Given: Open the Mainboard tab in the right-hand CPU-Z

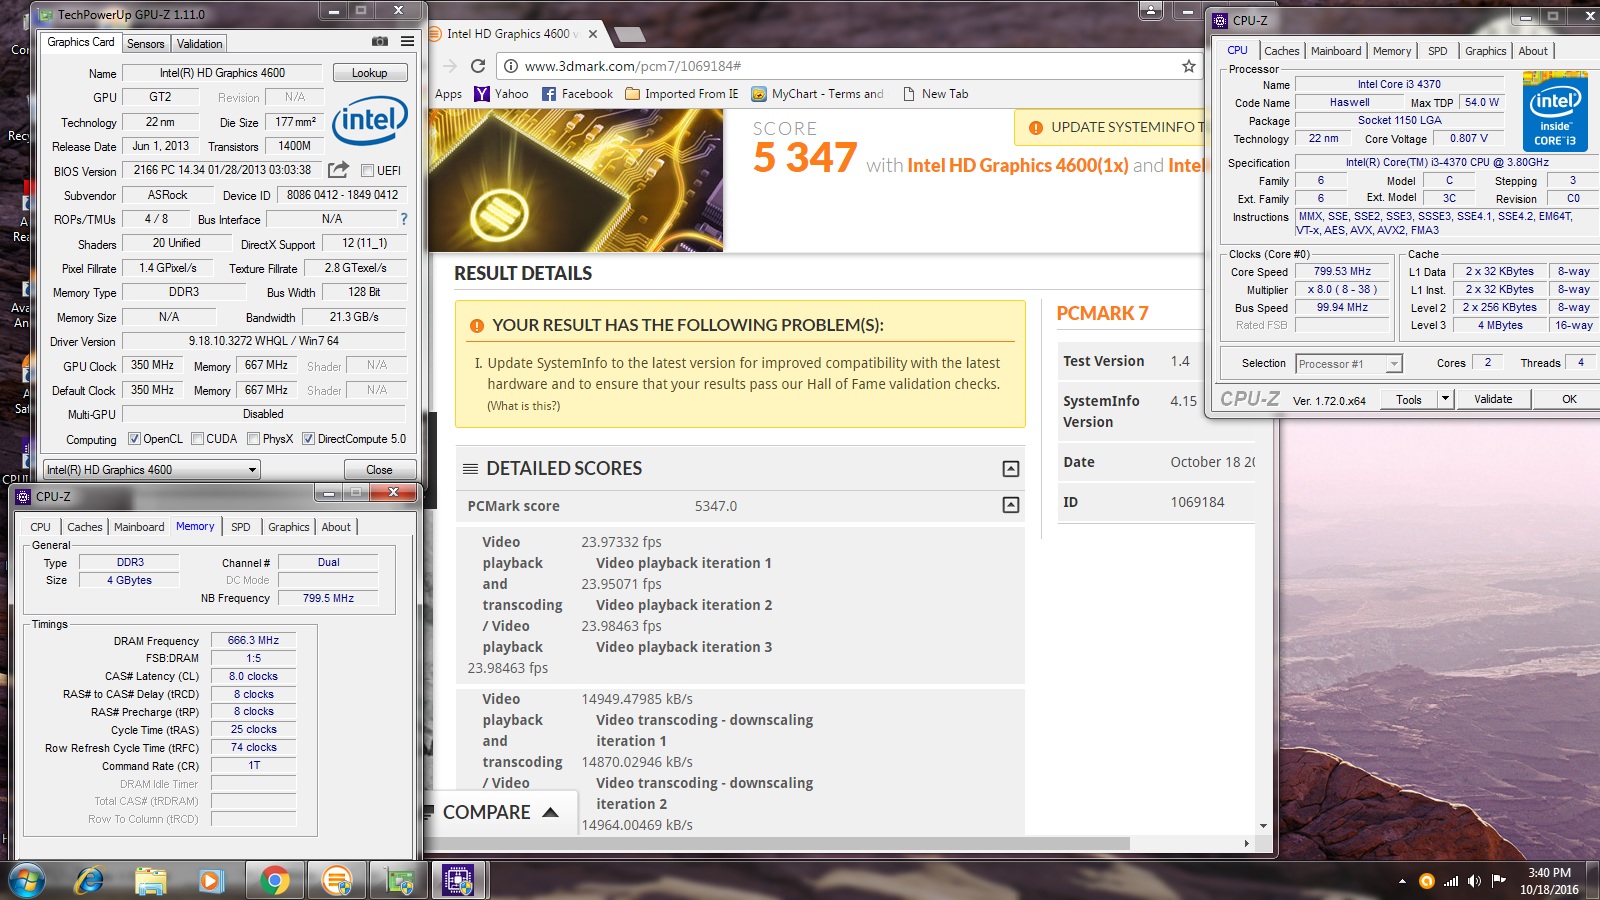Looking at the screenshot, I should point(1336,51).
